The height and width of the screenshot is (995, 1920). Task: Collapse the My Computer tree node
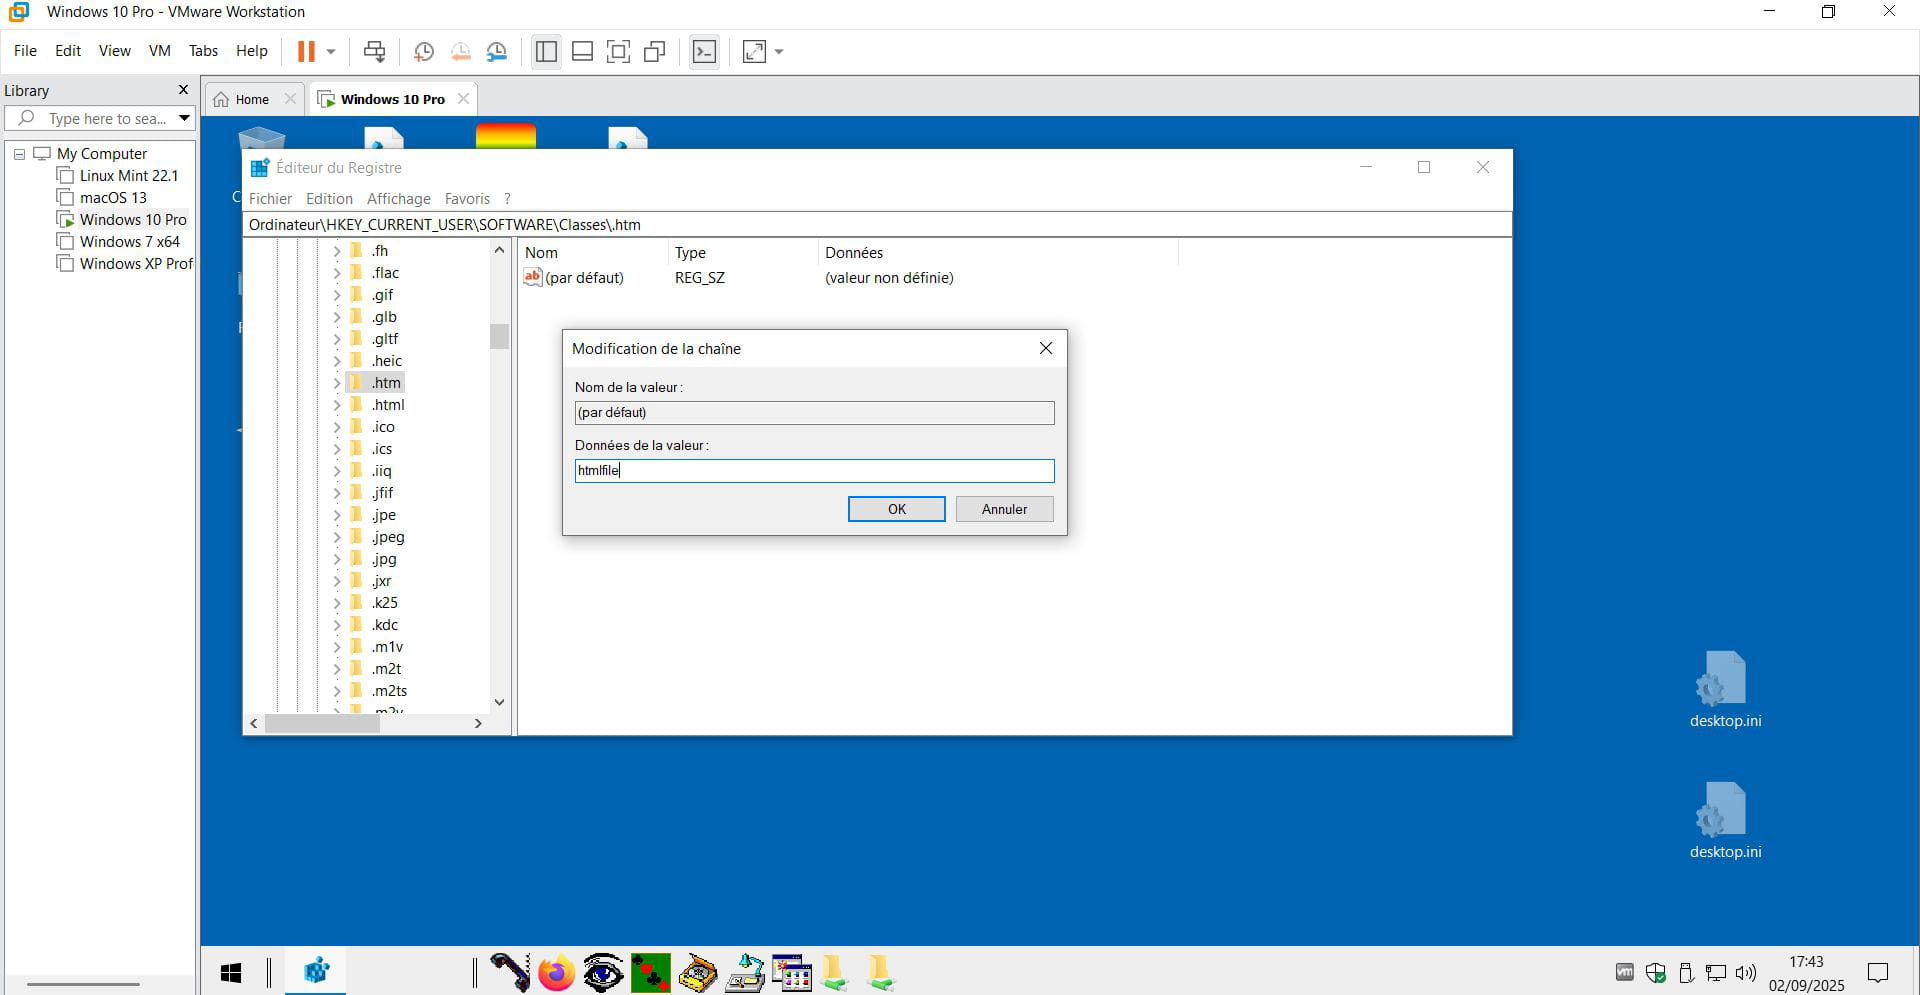coord(19,154)
